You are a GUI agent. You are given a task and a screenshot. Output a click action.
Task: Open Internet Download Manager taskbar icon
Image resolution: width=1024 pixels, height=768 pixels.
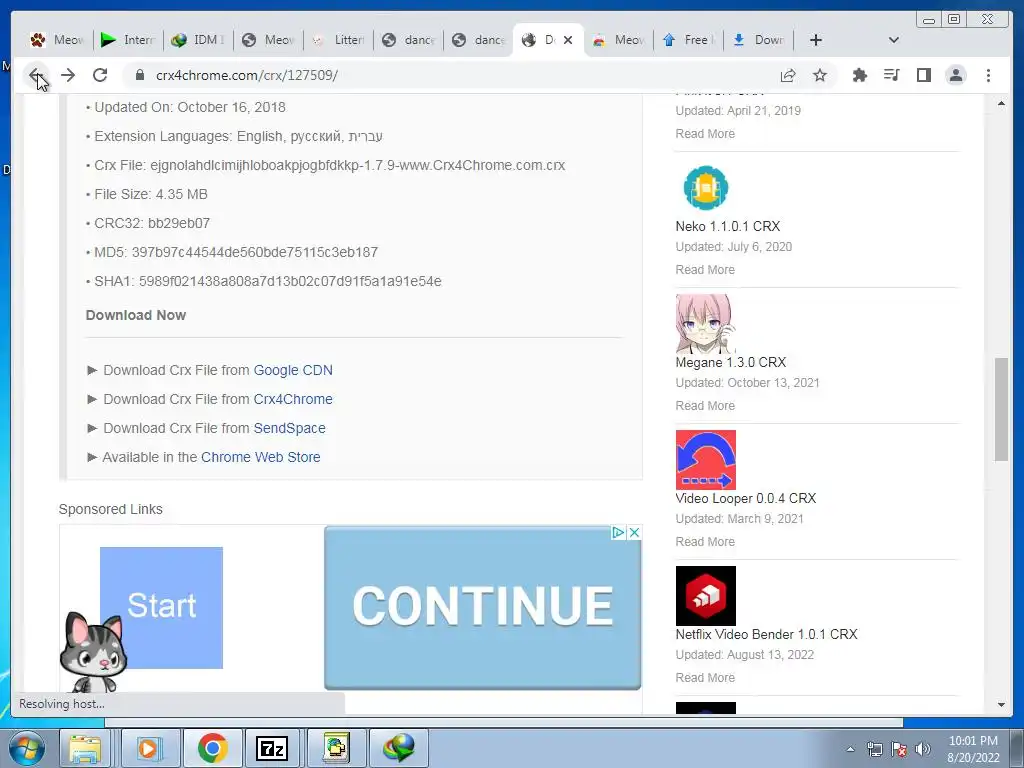coord(399,748)
